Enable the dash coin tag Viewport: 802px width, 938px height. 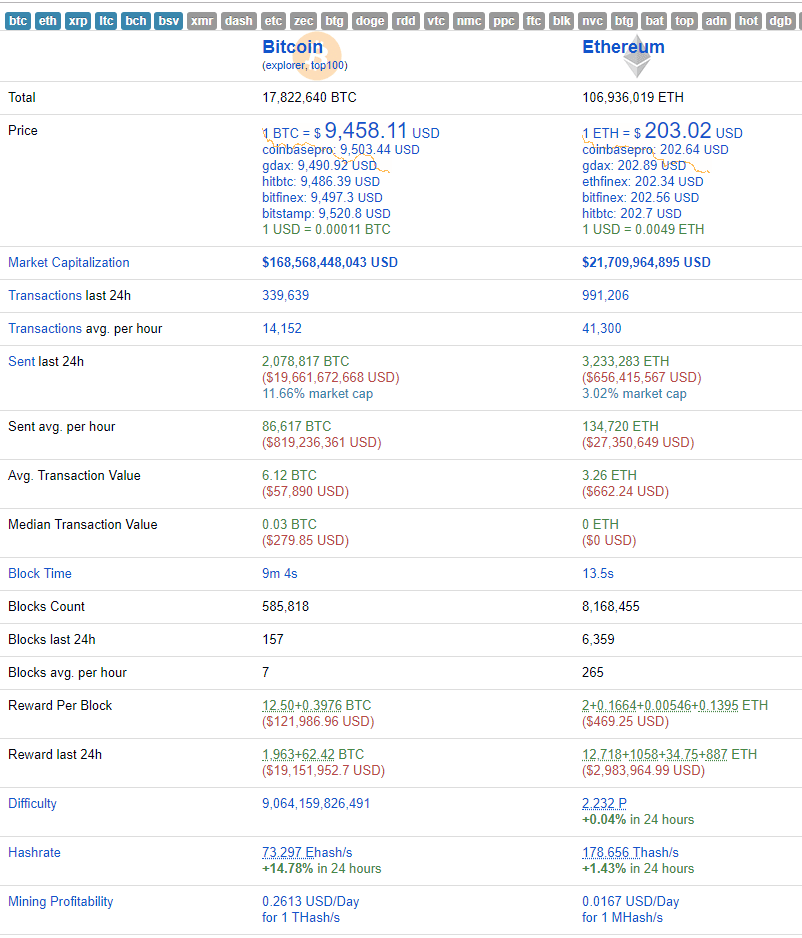pos(239,21)
